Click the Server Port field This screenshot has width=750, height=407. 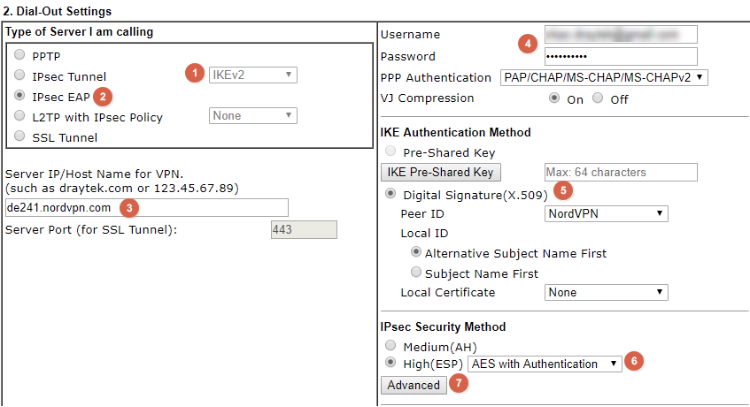pyautogui.click(x=303, y=230)
